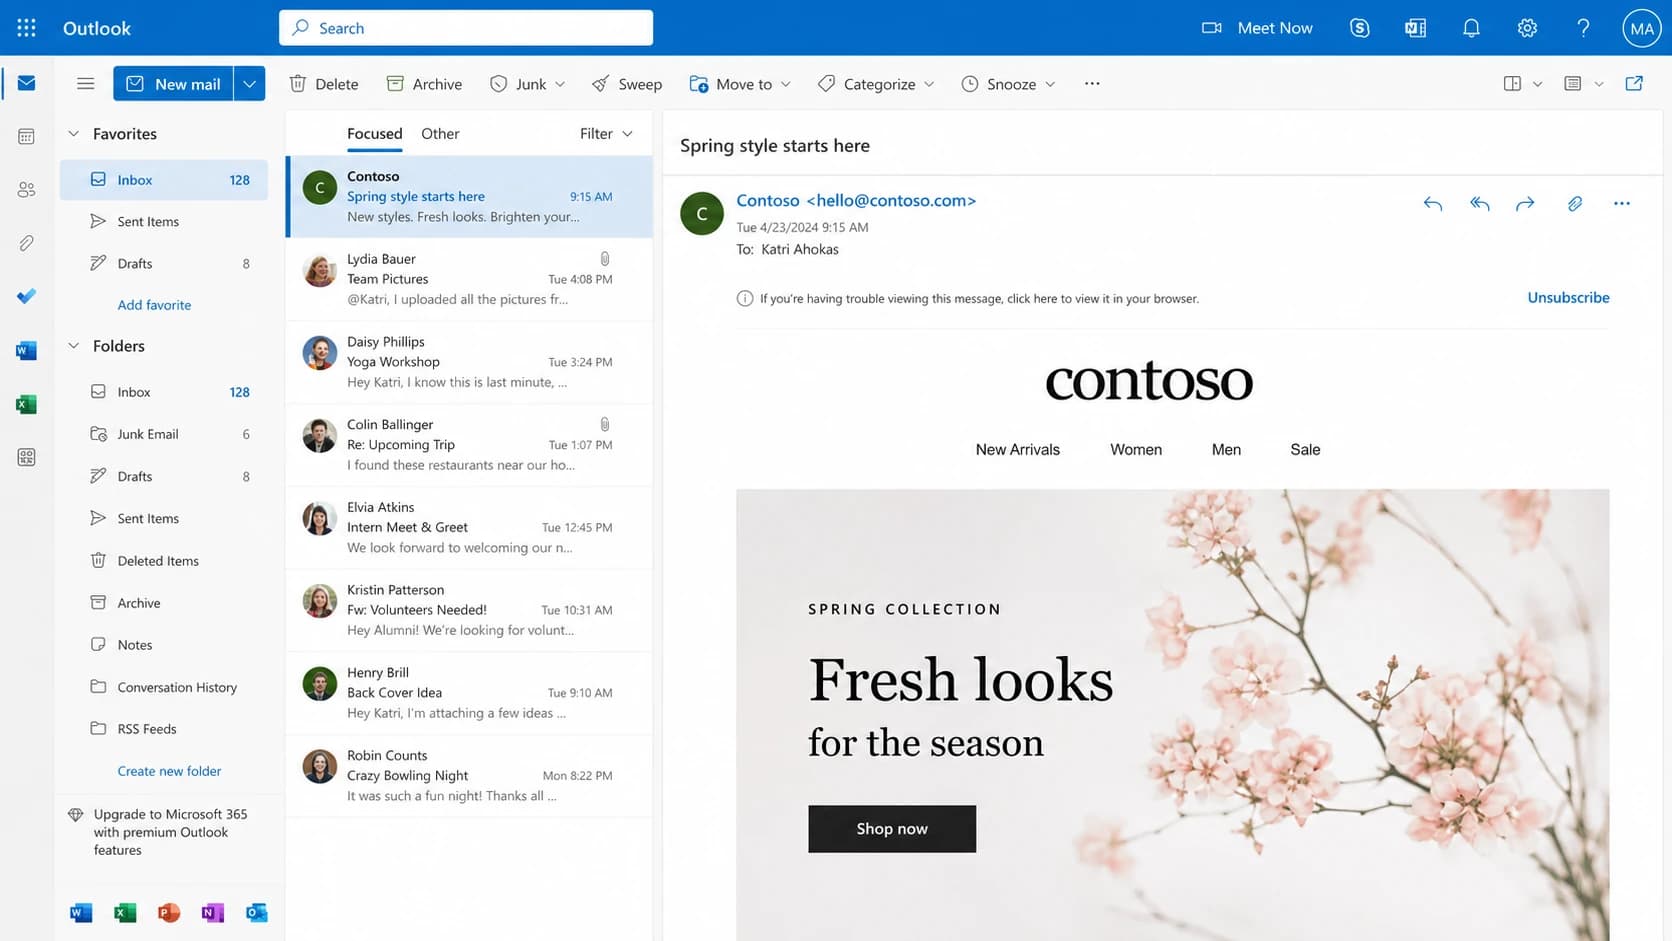
Task: Open the Calendar module in left rail
Action: (27, 136)
